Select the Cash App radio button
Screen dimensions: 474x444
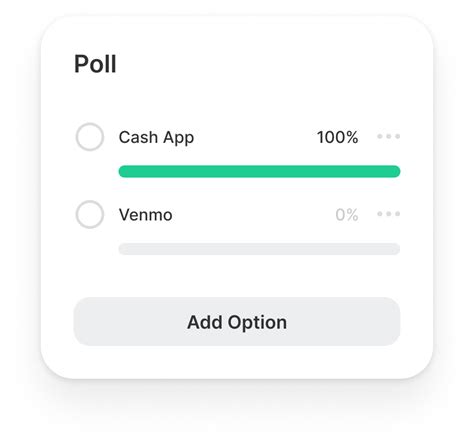coord(90,137)
